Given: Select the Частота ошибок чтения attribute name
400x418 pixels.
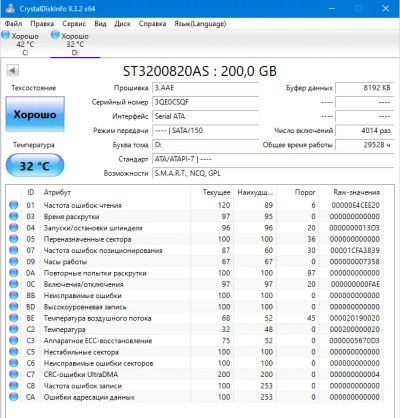Looking at the screenshot, I should pyautogui.click(x=83, y=205).
